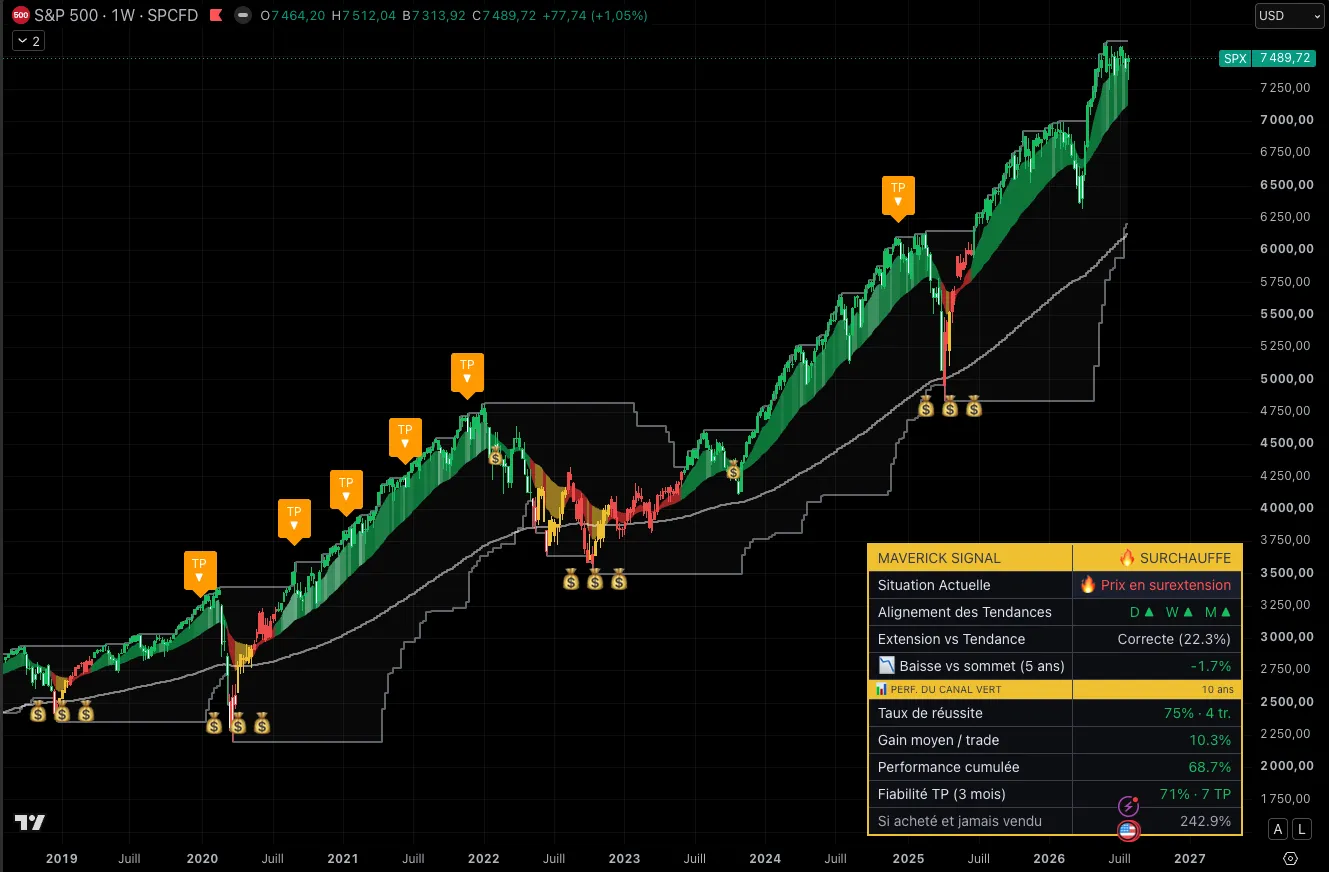Select the TP marker at start of 2021
The image size is (1329, 872).
[346, 494]
